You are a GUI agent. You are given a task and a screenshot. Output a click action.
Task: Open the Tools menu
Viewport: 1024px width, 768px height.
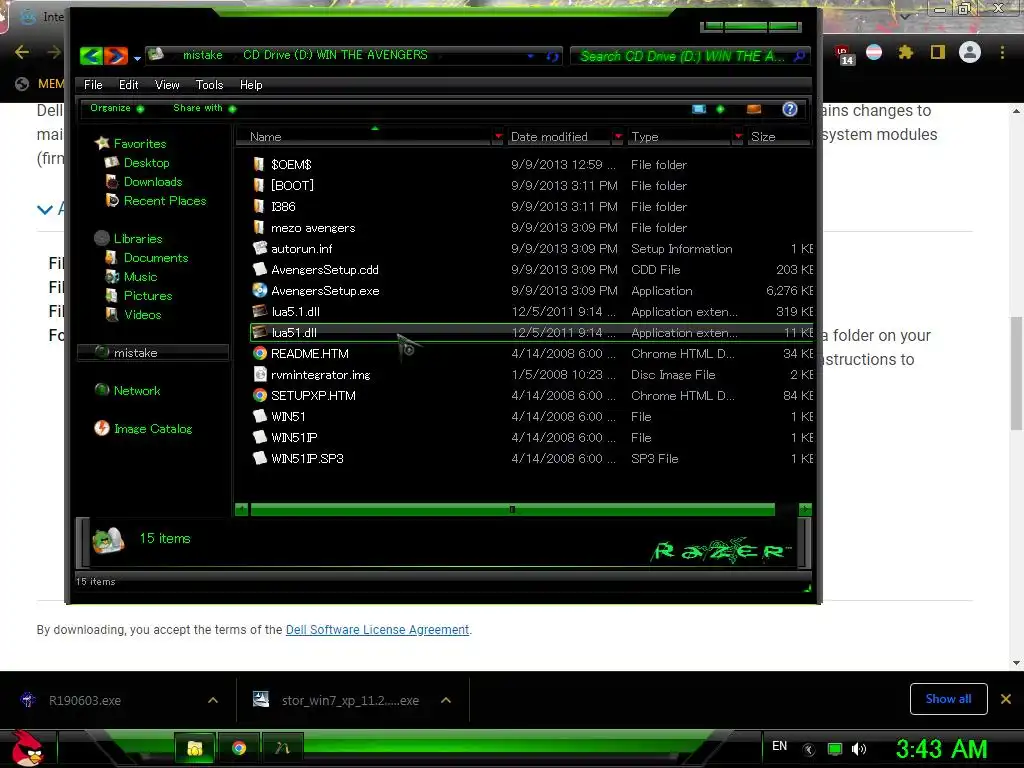point(209,85)
